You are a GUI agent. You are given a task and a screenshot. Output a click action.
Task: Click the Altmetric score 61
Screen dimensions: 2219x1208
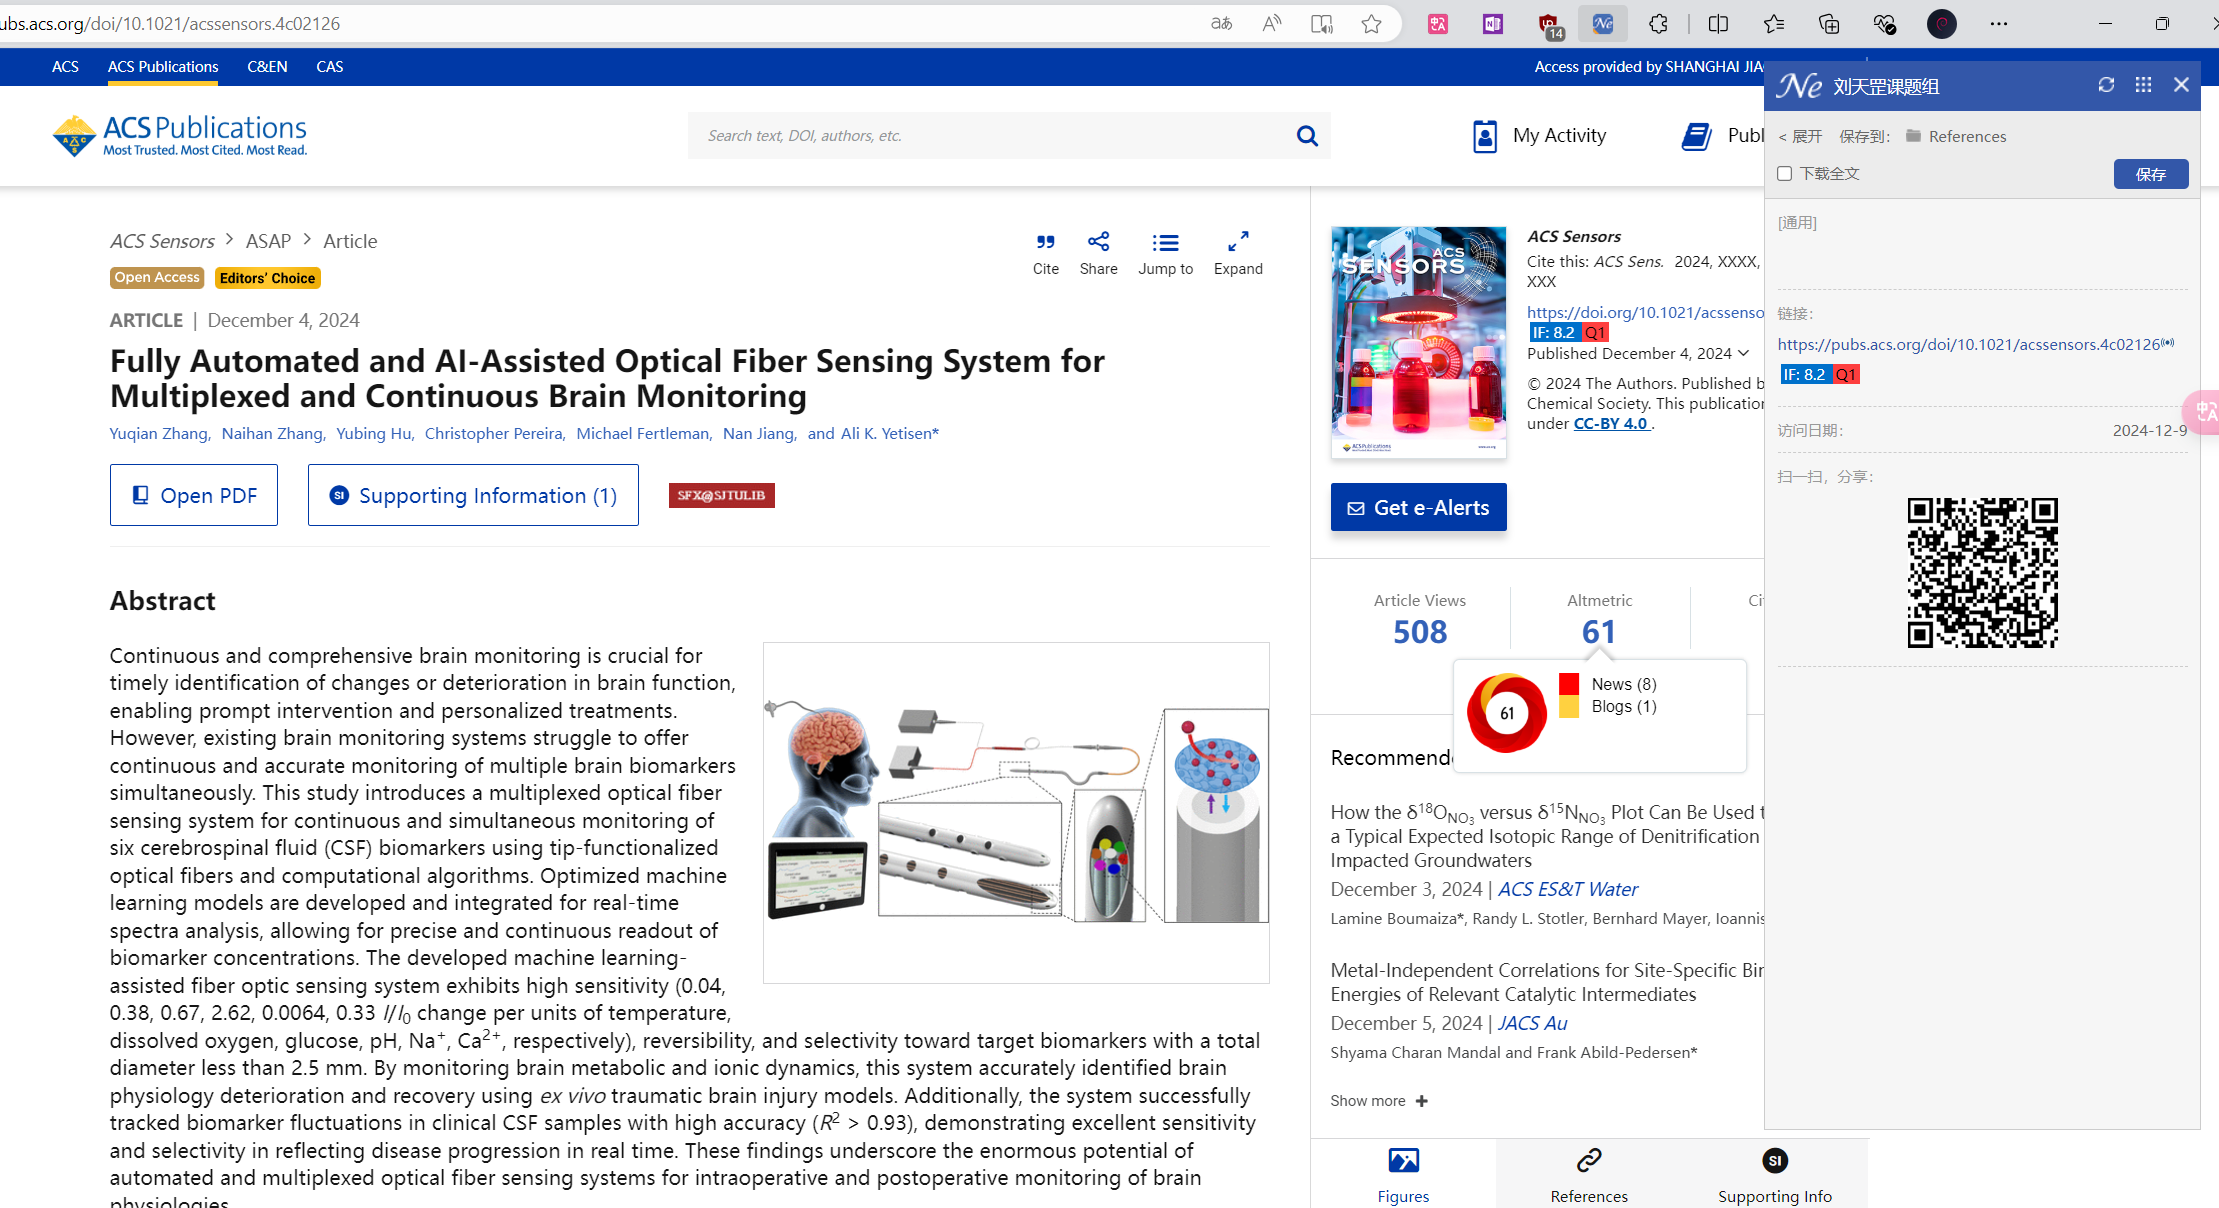pyautogui.click(x=1599, y=632)
